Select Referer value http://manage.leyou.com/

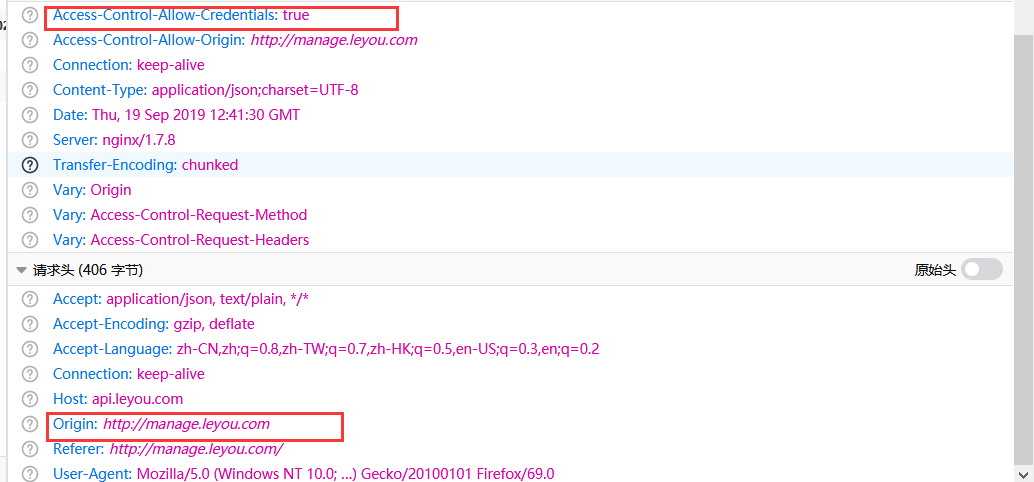click(197, 449)
